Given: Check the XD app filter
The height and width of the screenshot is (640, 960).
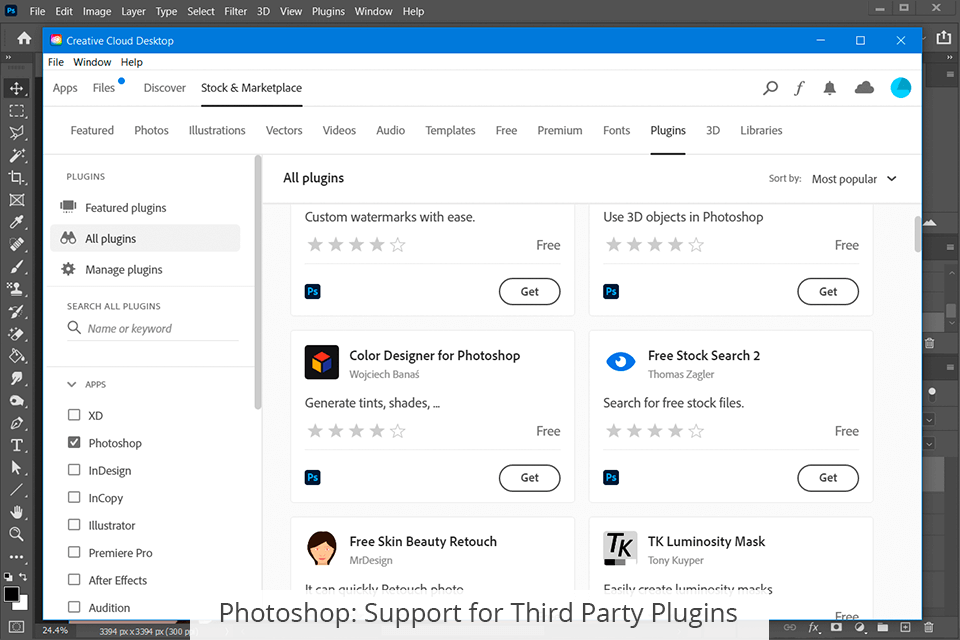Looking at the screenshot, I should [74, 415].
